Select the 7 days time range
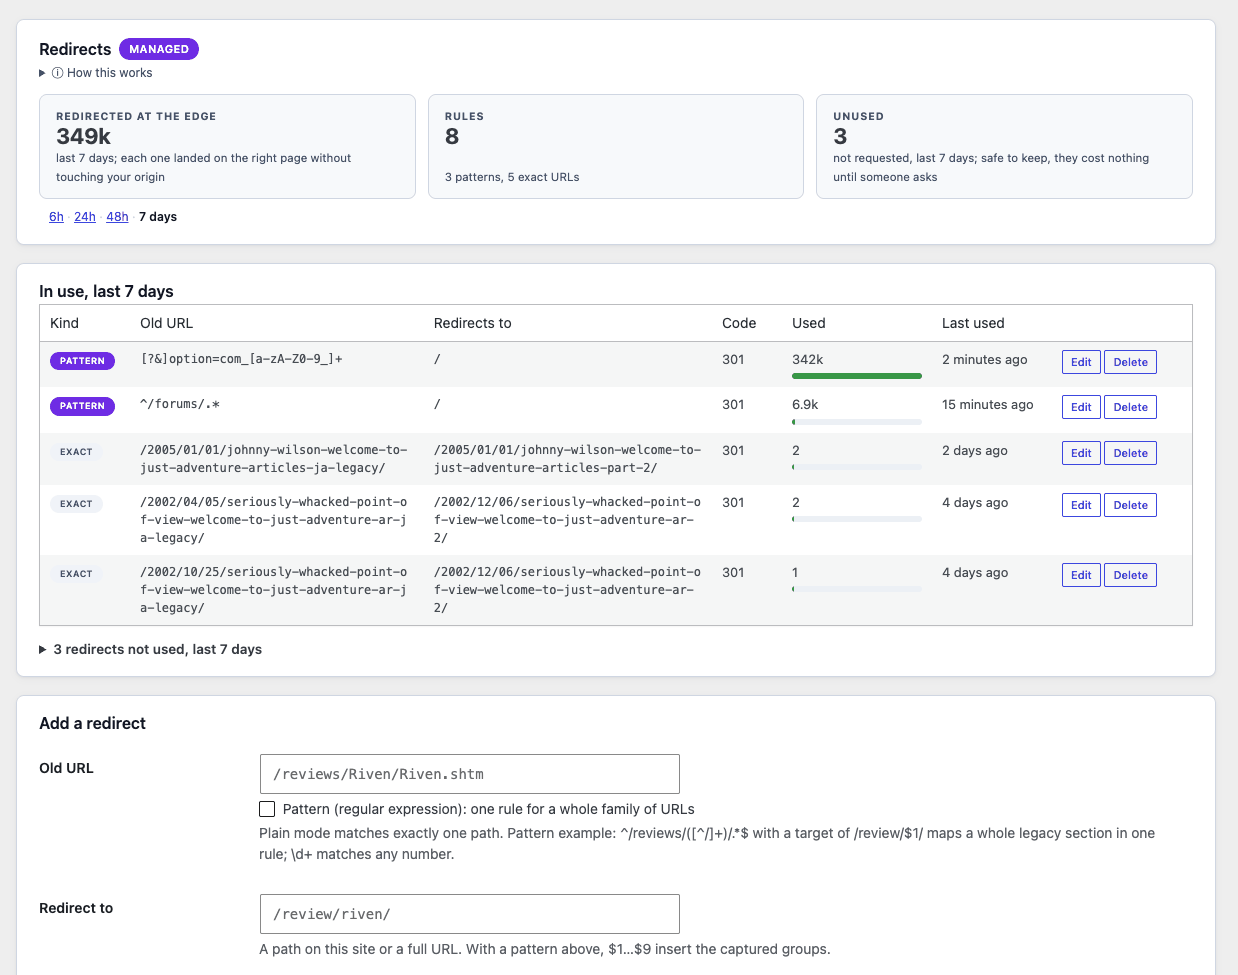1238x975 pixels. (158, 217)
